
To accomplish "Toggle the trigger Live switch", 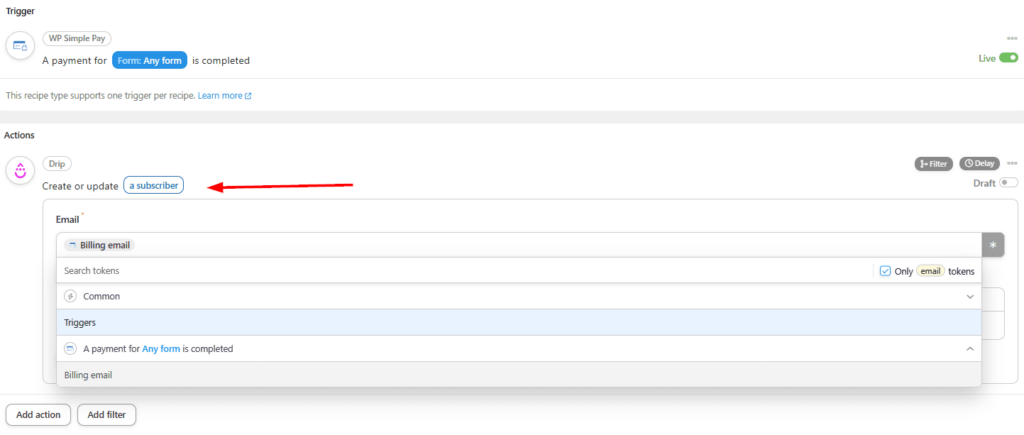I will click(1008, 58).
